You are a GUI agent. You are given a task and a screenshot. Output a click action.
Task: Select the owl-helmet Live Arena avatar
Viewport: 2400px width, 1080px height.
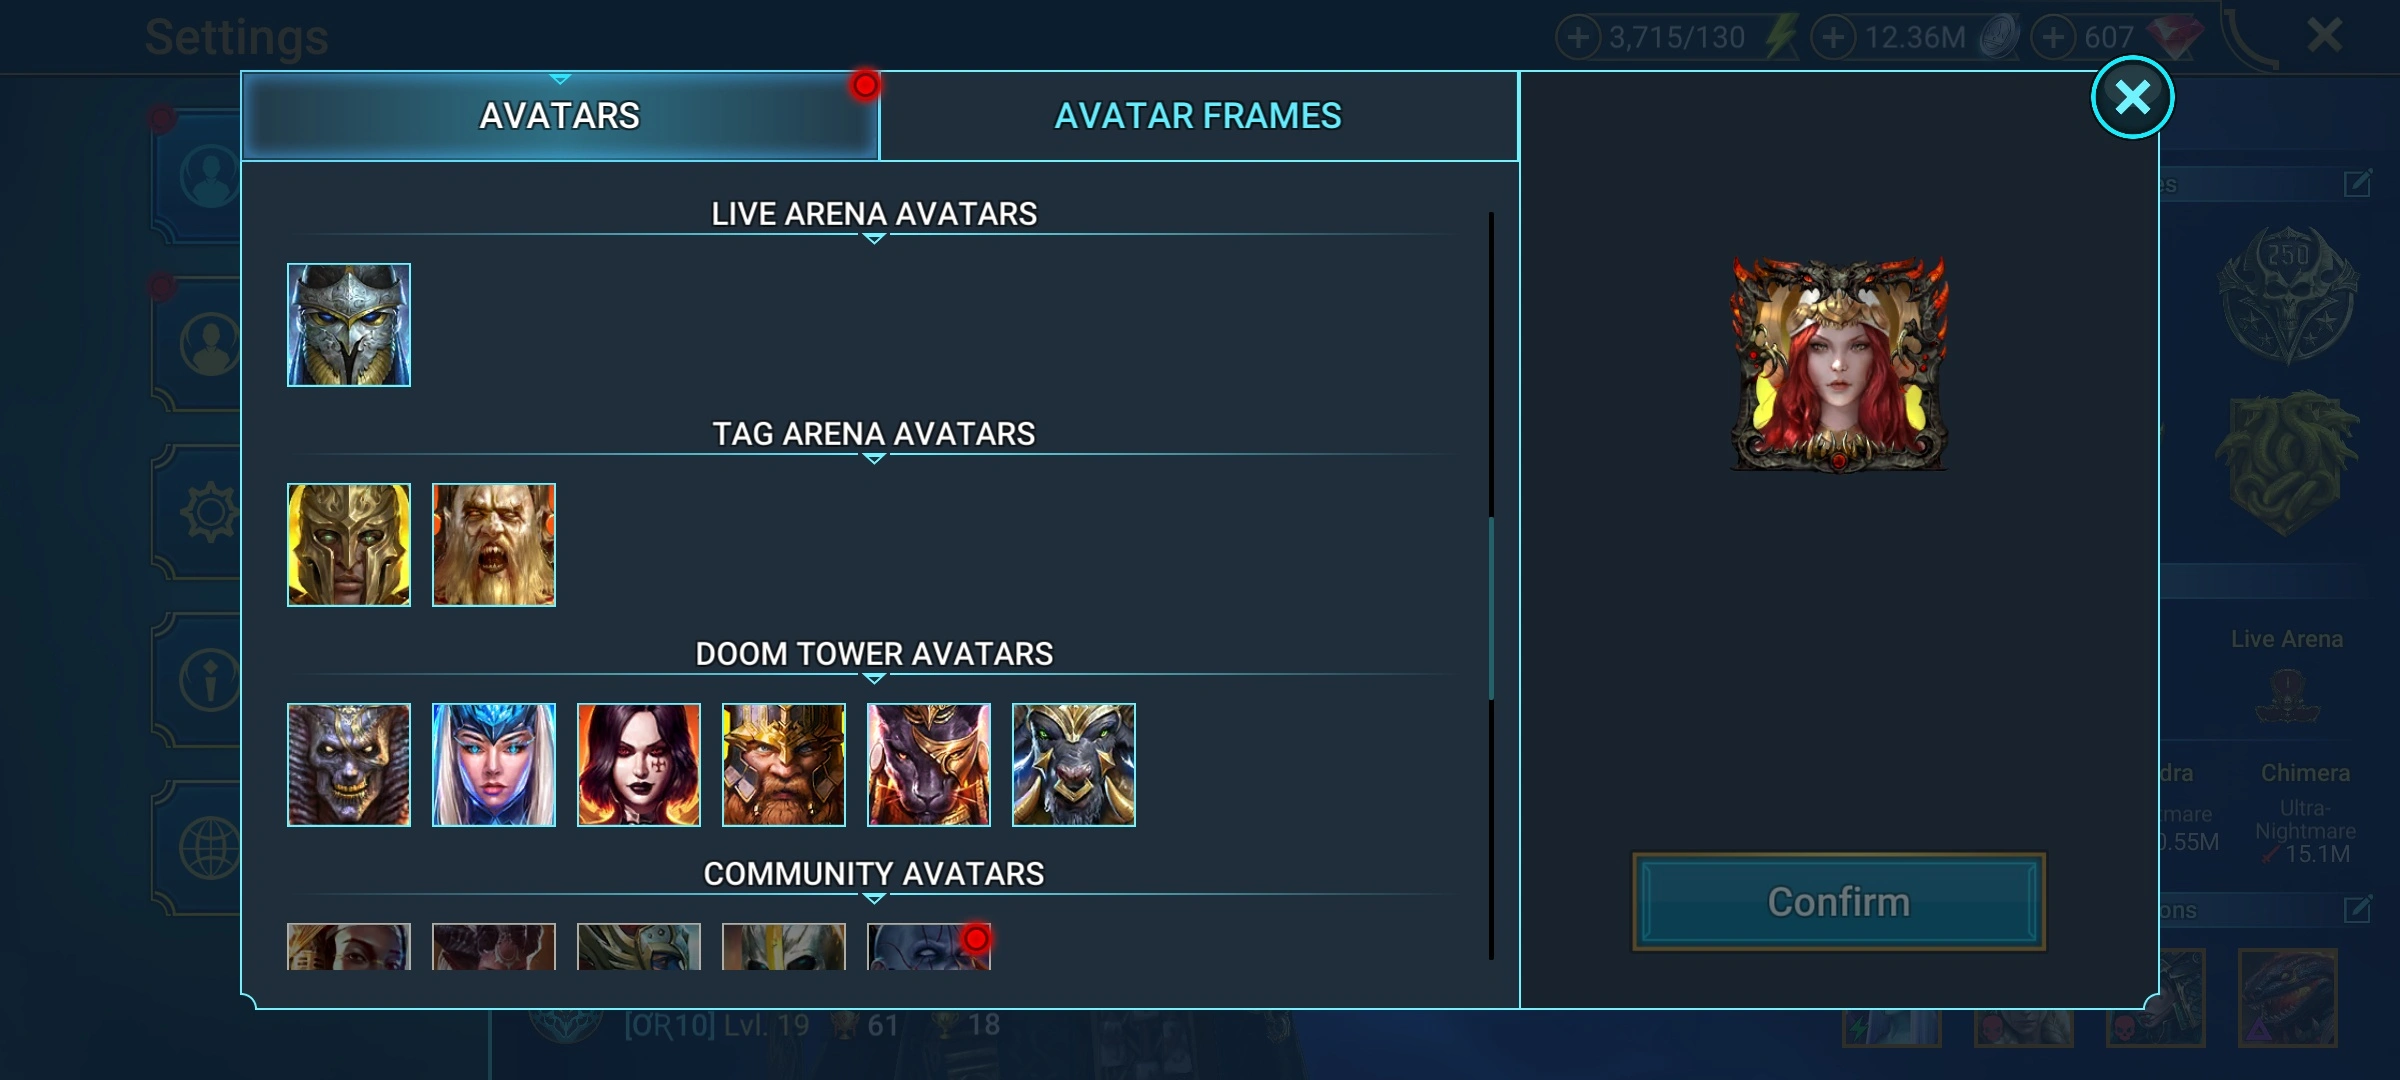349,325
